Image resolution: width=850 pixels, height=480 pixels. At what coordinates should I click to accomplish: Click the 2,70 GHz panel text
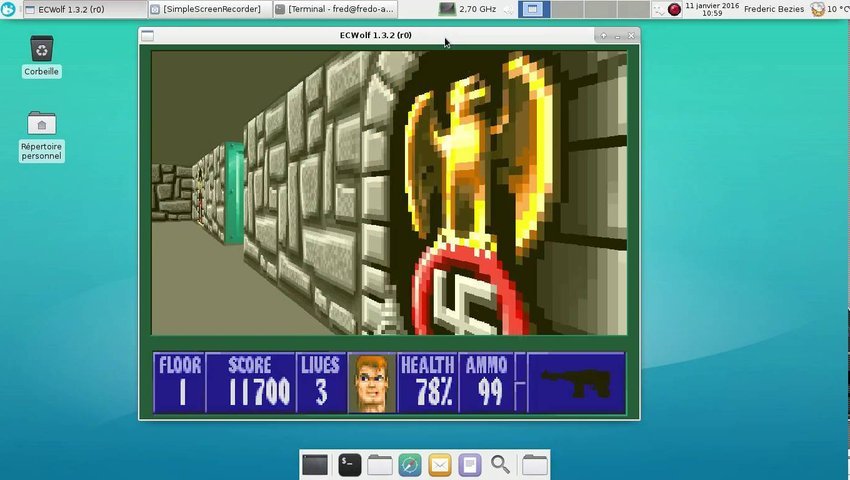478,9
